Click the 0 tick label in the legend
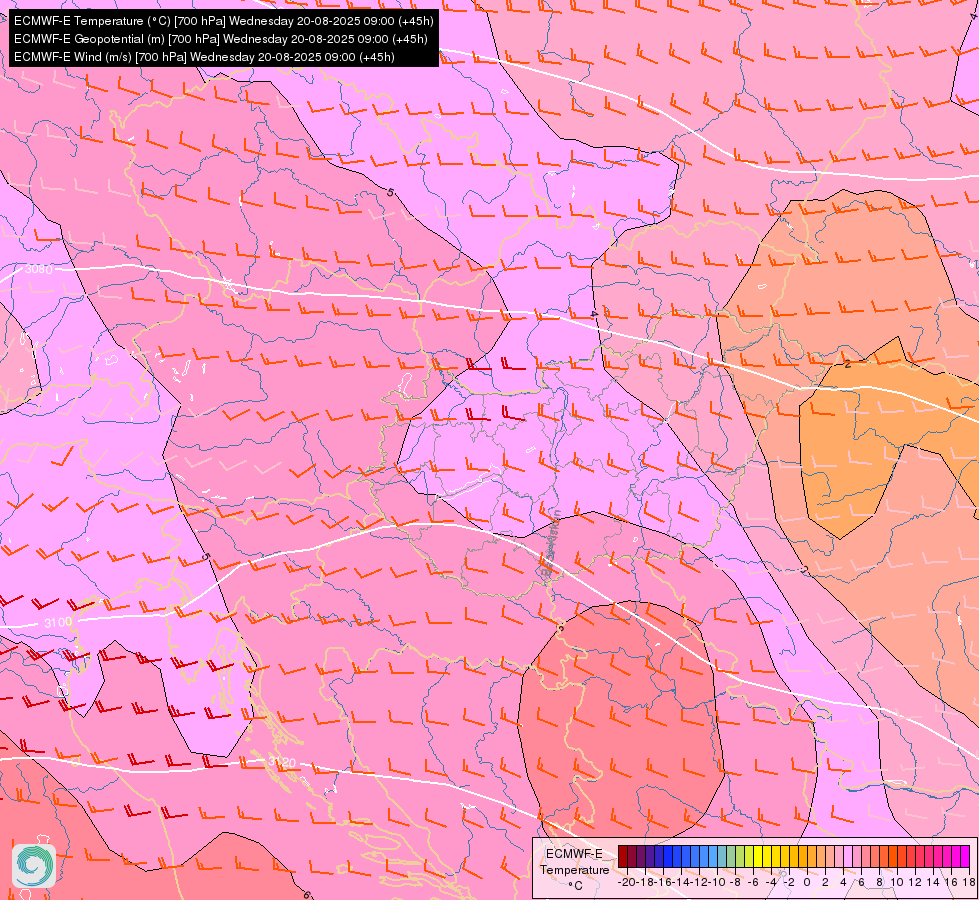 (x=807, y=883)
